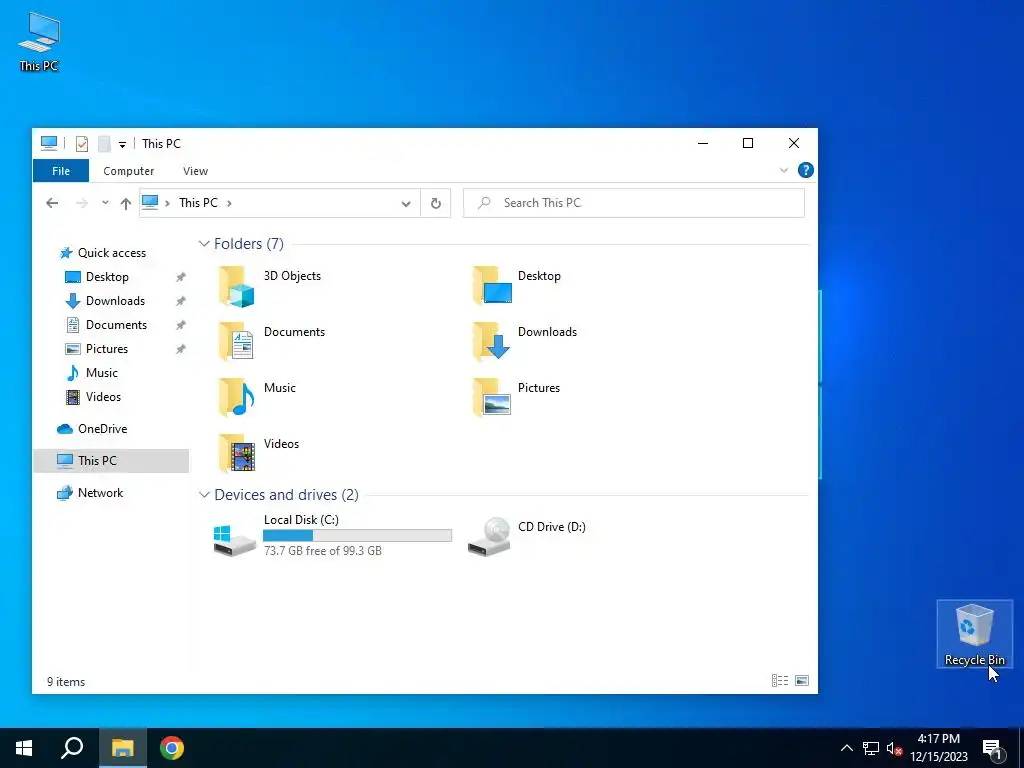
Task: Open the explorer Help question mark icon
Action: pos(806,170)
